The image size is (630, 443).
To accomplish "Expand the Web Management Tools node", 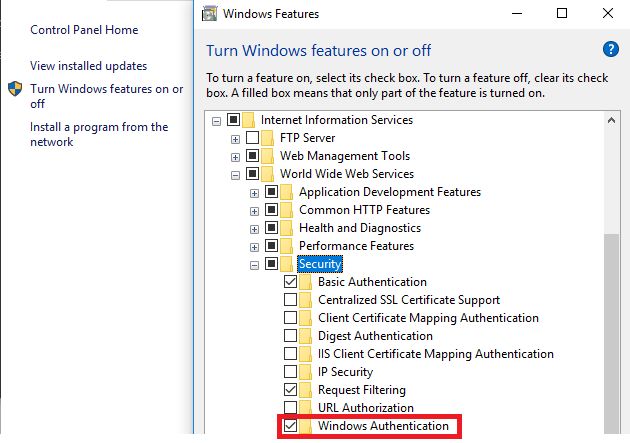I will 235,157.
